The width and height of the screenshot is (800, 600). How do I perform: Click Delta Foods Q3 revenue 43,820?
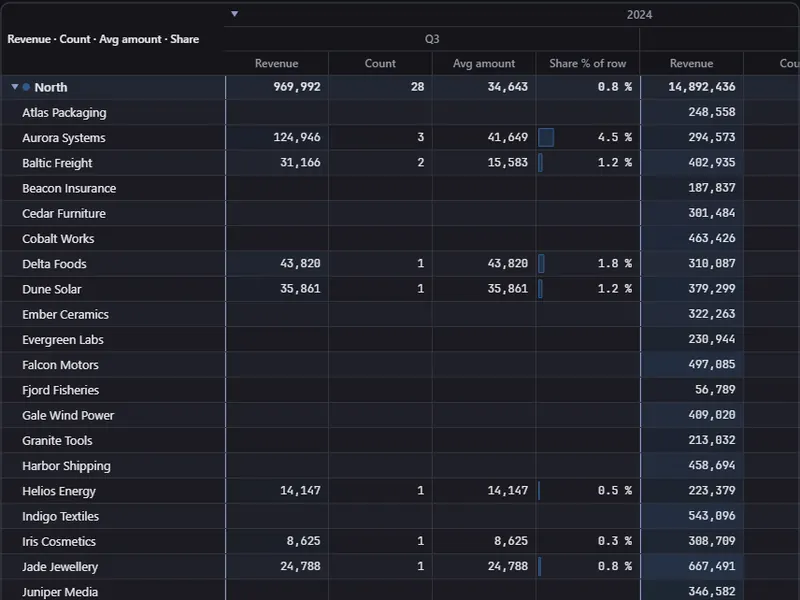(301, 263)
